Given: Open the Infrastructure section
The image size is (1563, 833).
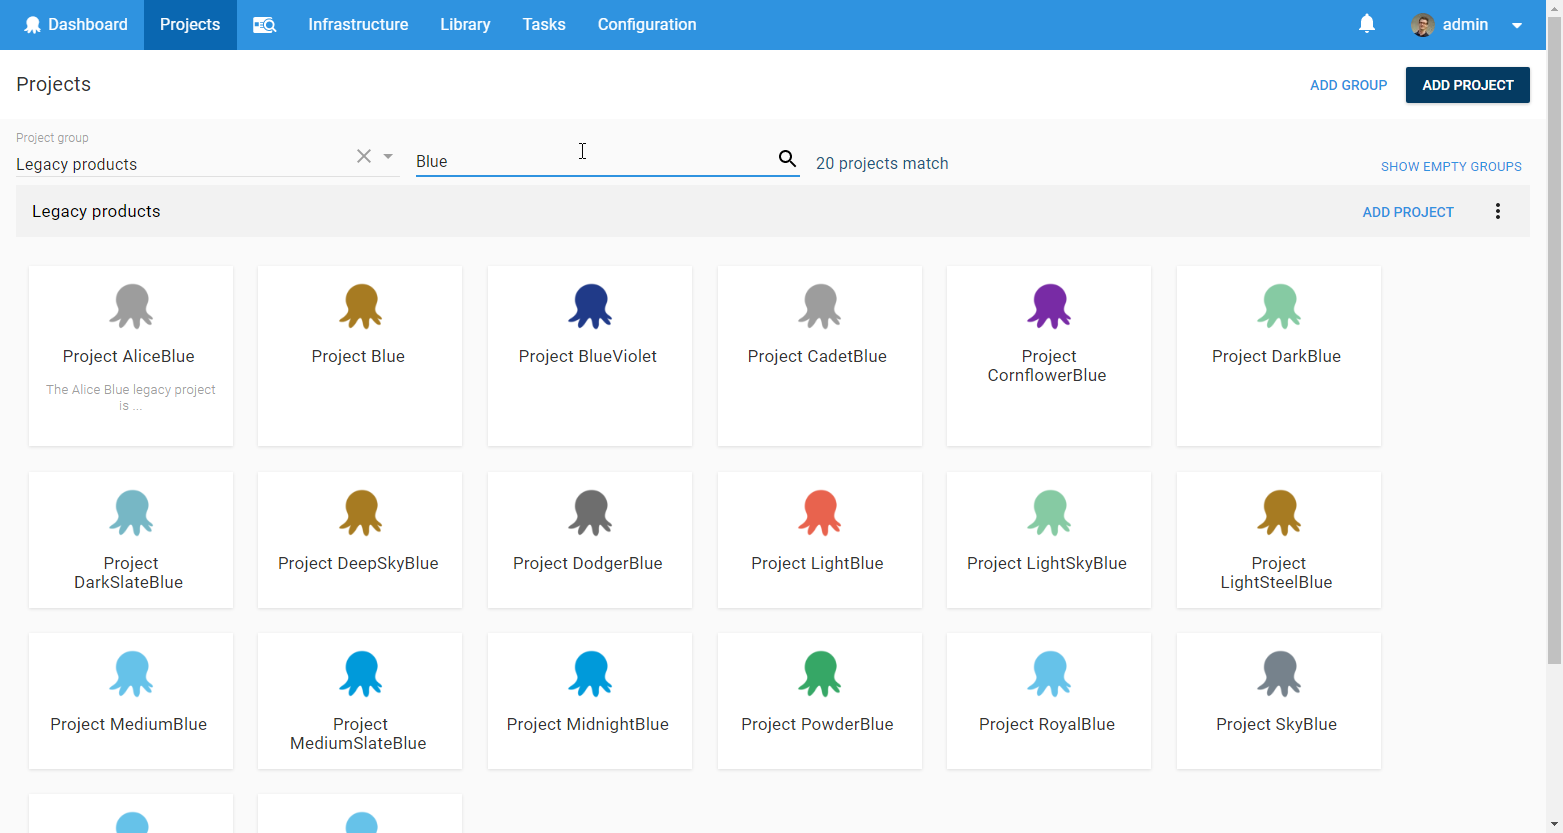Looking at the screenshot, I should pos(358,24).
